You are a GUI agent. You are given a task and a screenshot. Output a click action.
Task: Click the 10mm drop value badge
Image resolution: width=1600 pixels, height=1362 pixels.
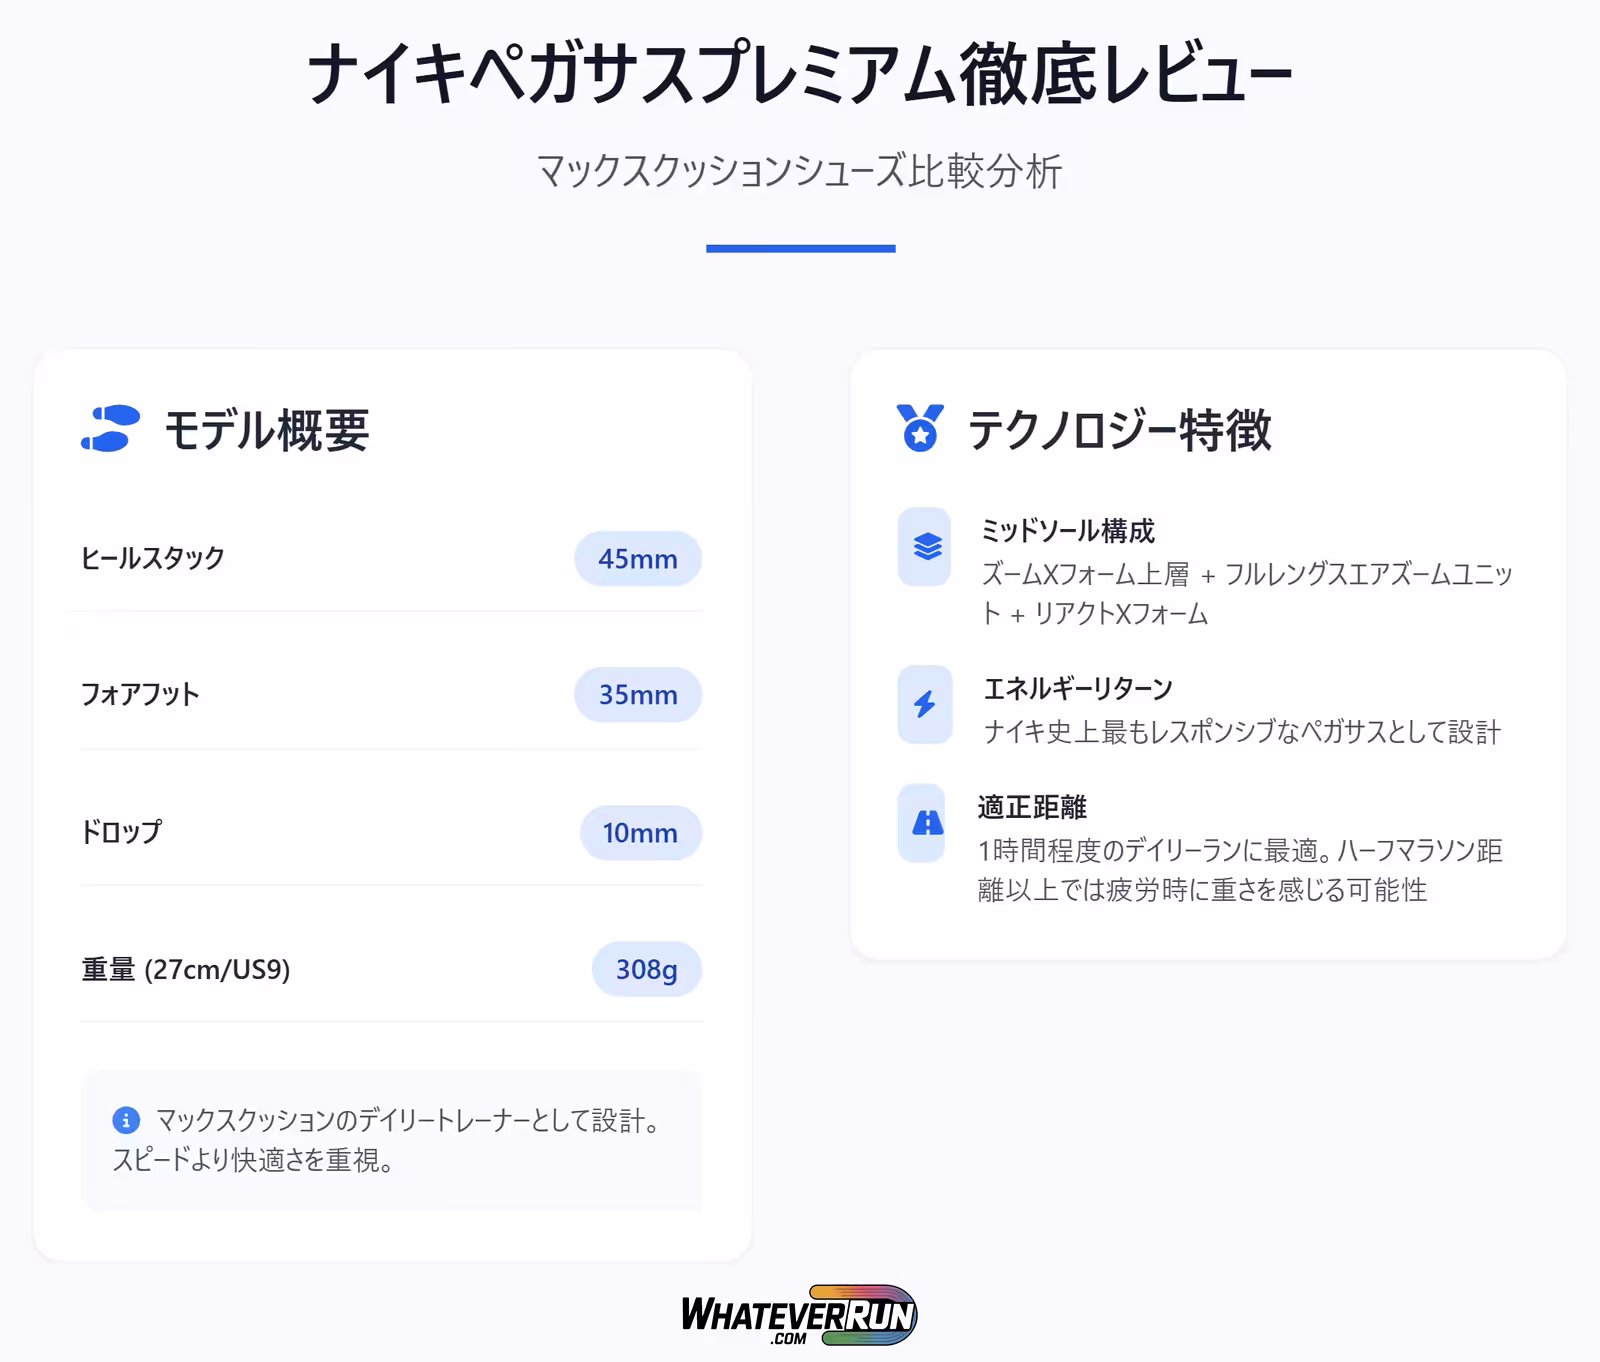[x=640, y=833]
